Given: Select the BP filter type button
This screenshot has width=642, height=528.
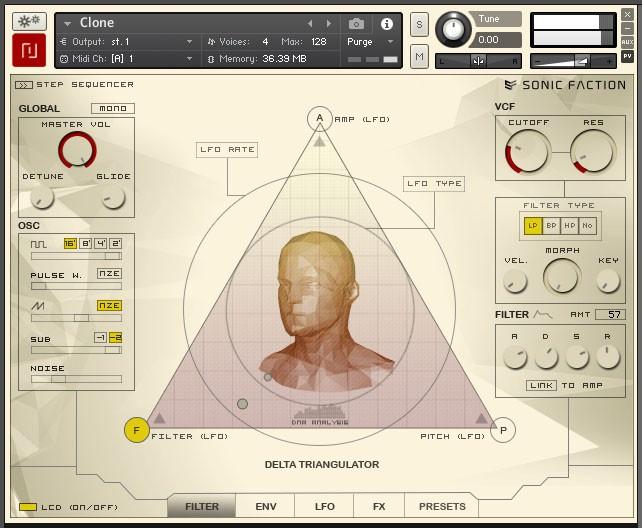Looking at the screenshot, I should 551,226.
